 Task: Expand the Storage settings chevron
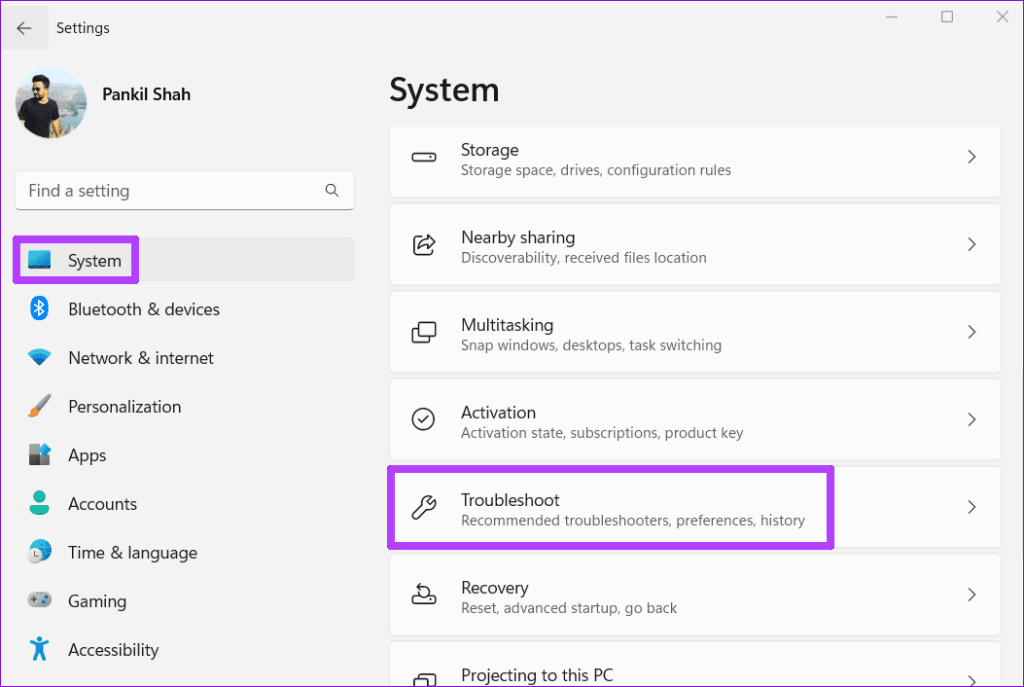(971, 157)
